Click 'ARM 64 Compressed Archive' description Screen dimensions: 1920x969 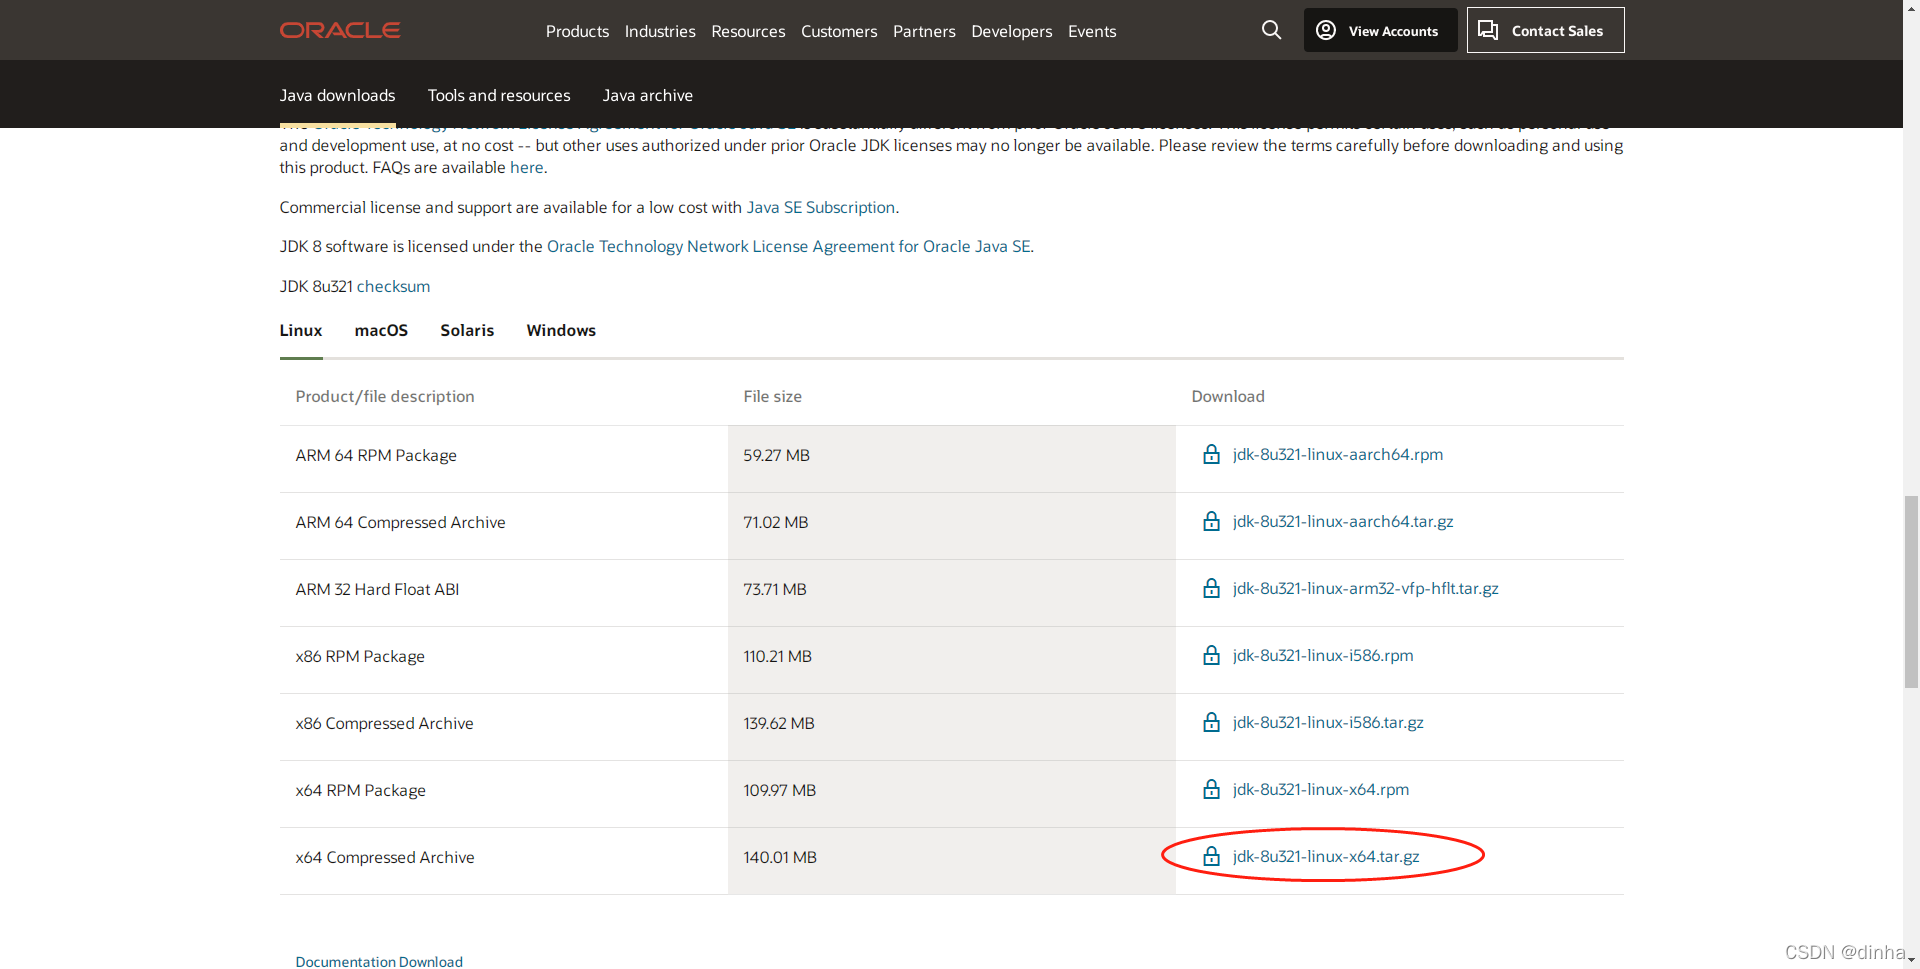pos(400,522)
